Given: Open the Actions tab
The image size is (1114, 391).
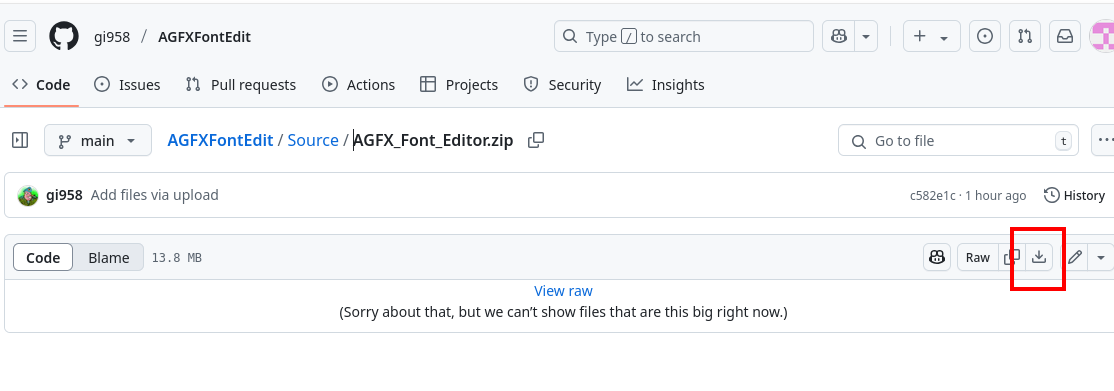Looking at the screenshot, I should pyautogui.click(x=358, y=85).
